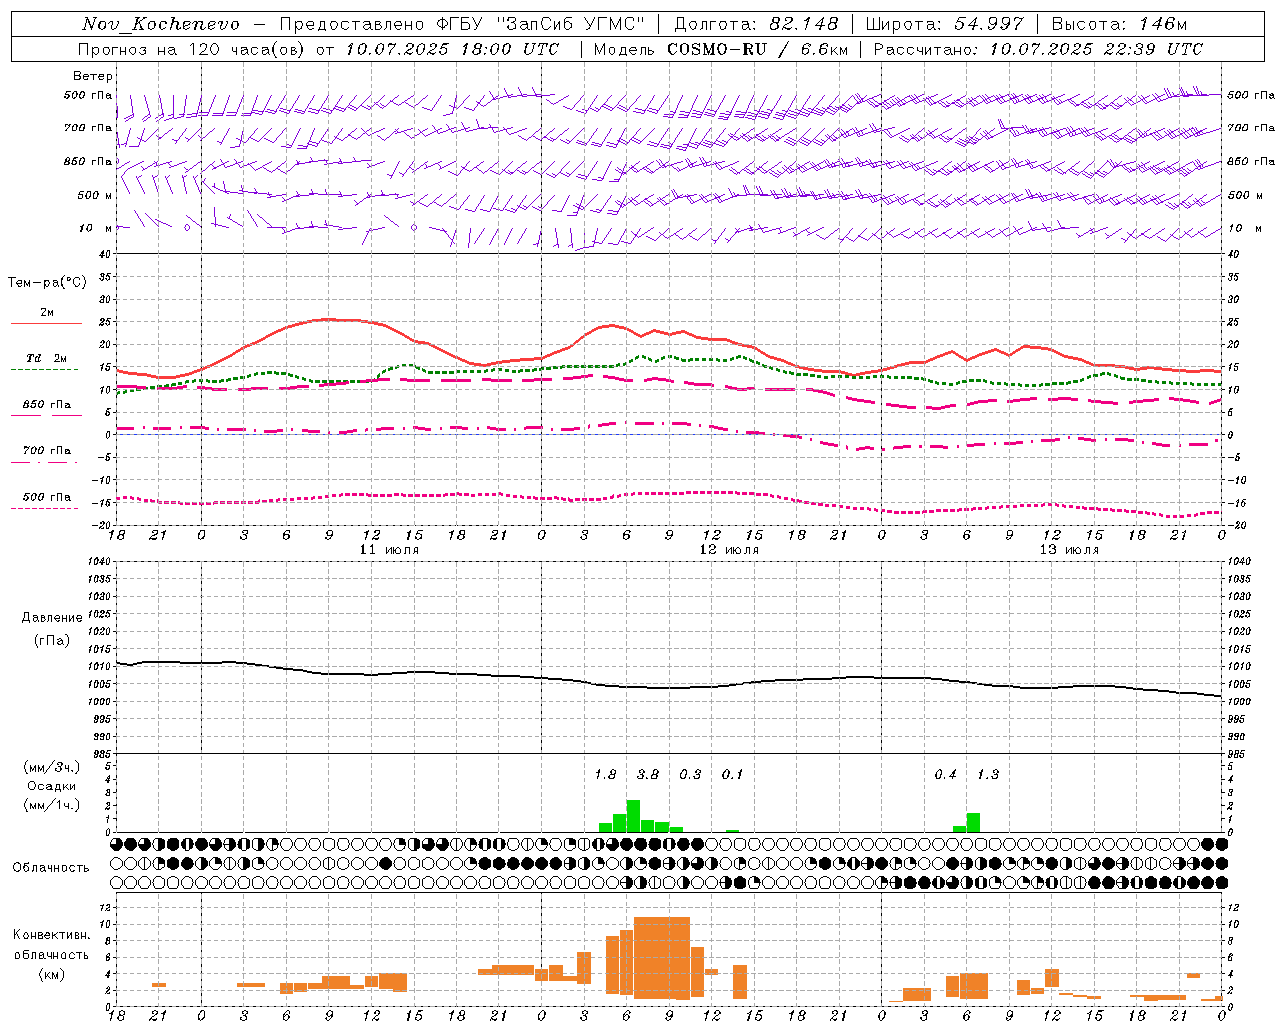Click the station name Nov_Kochenevo
Screen dimensions: 1280x1024
coord(161,24)
